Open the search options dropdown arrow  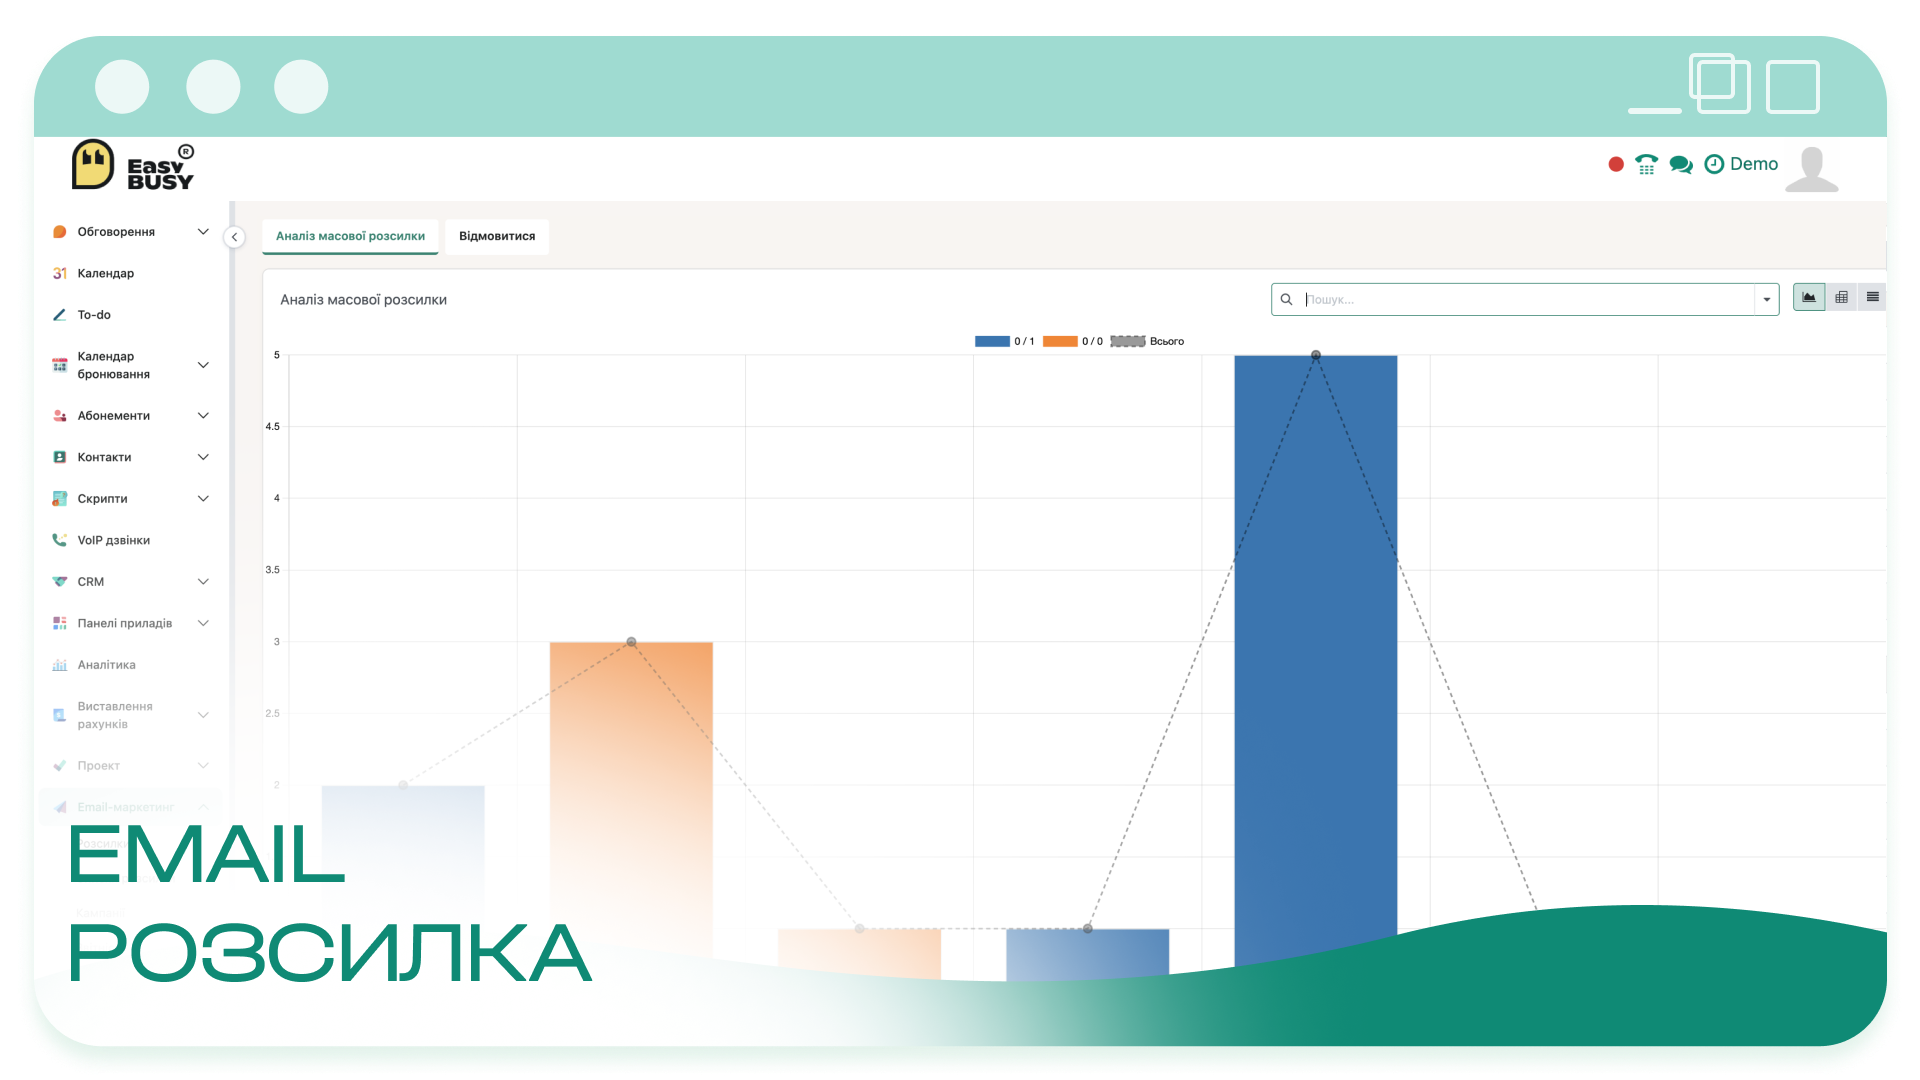click(1767, 299)
